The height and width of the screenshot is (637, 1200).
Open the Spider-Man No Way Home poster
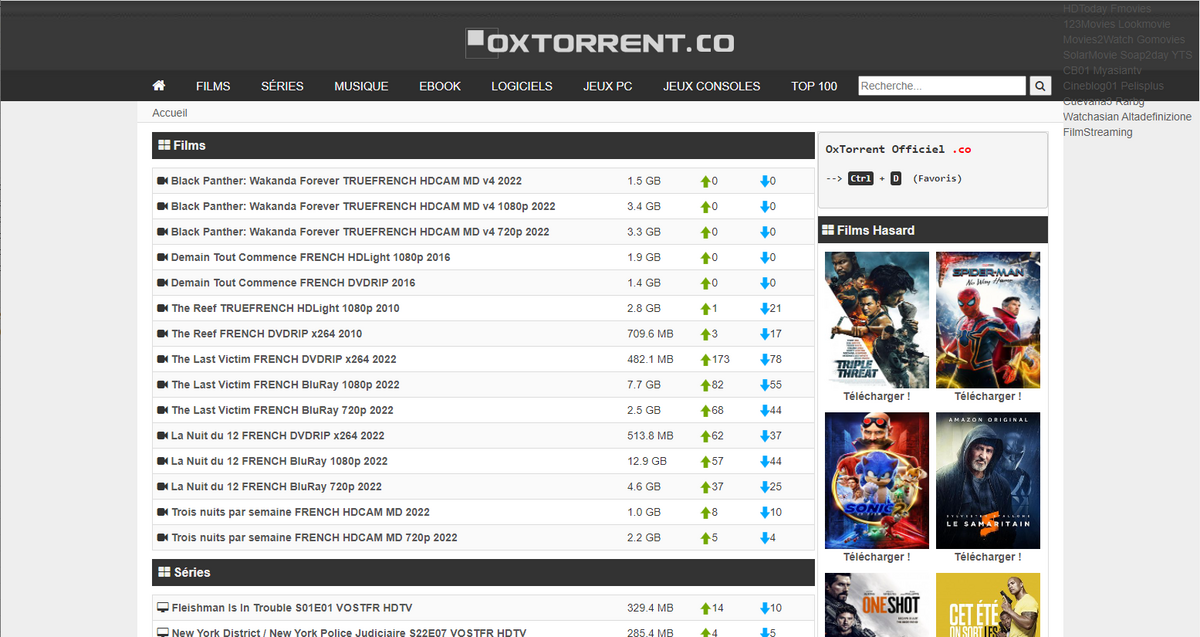click(988, 319)
